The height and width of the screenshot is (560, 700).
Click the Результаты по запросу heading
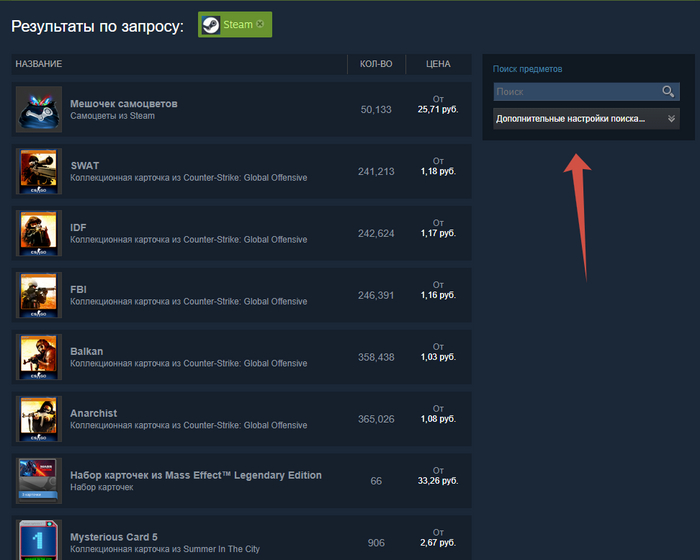click(97, 26)
